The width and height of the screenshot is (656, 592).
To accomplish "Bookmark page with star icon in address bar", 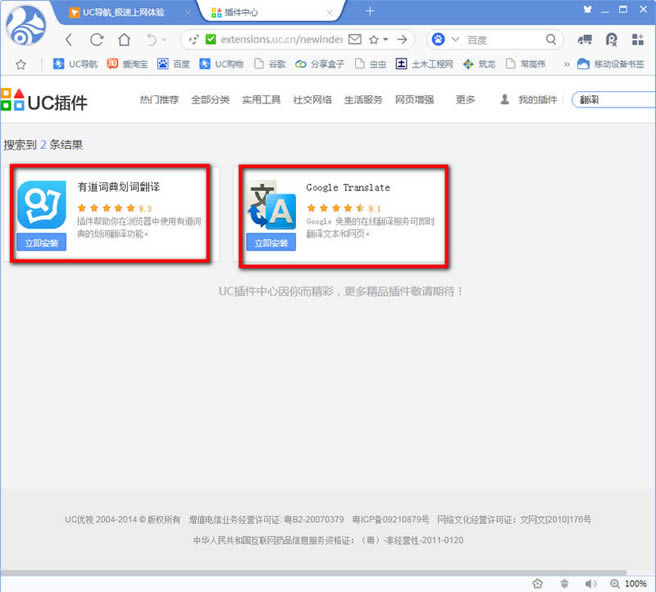I will click(x=374, y=40).
